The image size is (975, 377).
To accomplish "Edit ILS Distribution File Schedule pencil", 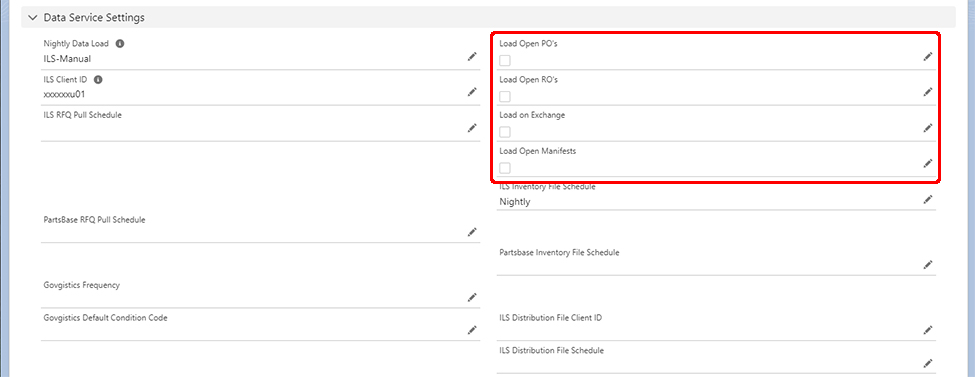I will click(928, 363).
